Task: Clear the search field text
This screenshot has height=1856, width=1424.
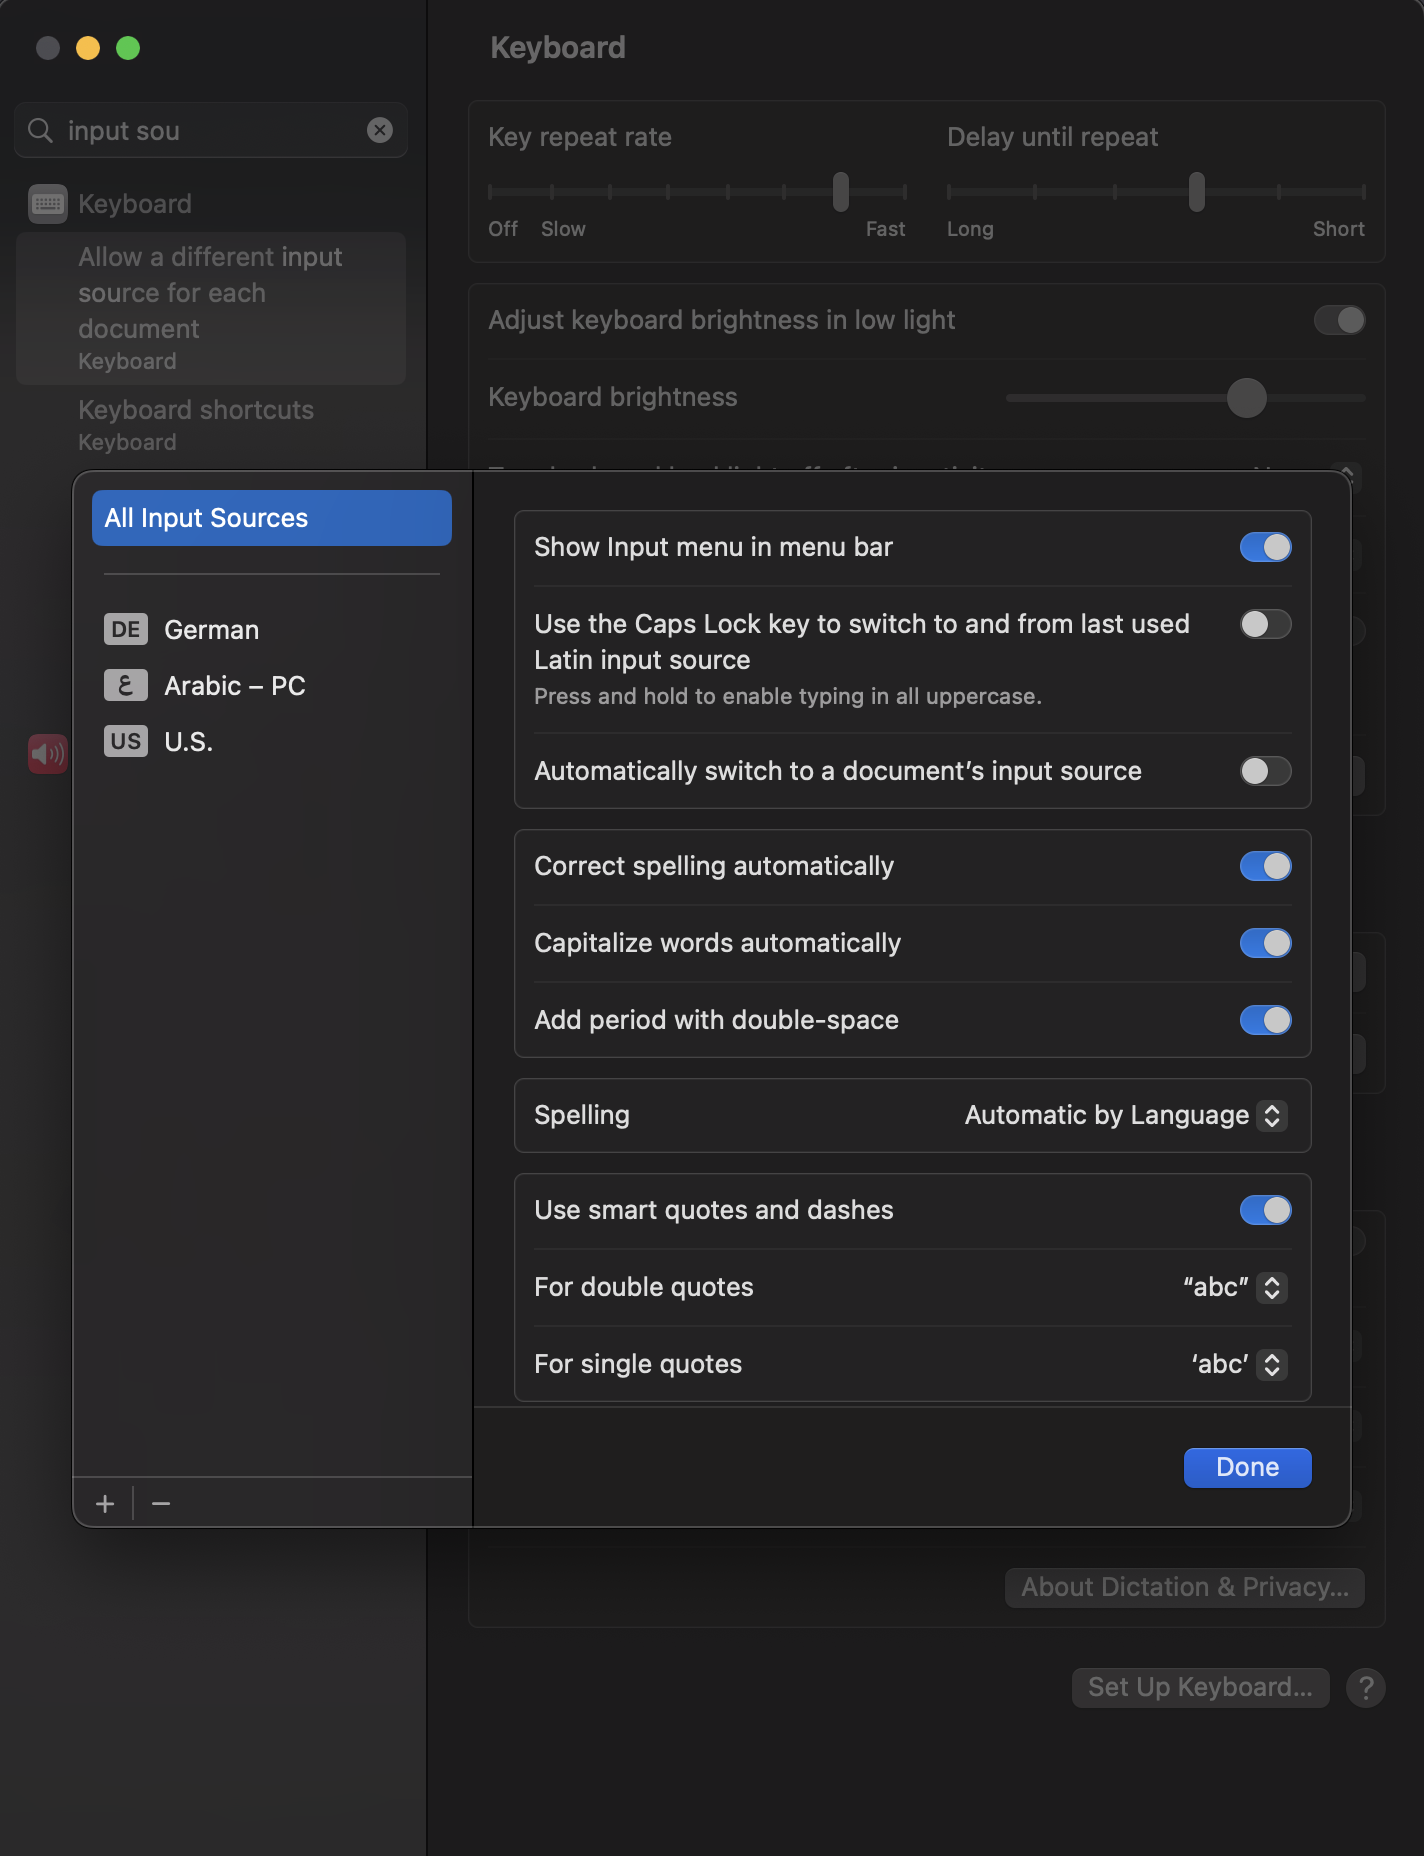Action: pyautogui.click(x=380, y=130)
